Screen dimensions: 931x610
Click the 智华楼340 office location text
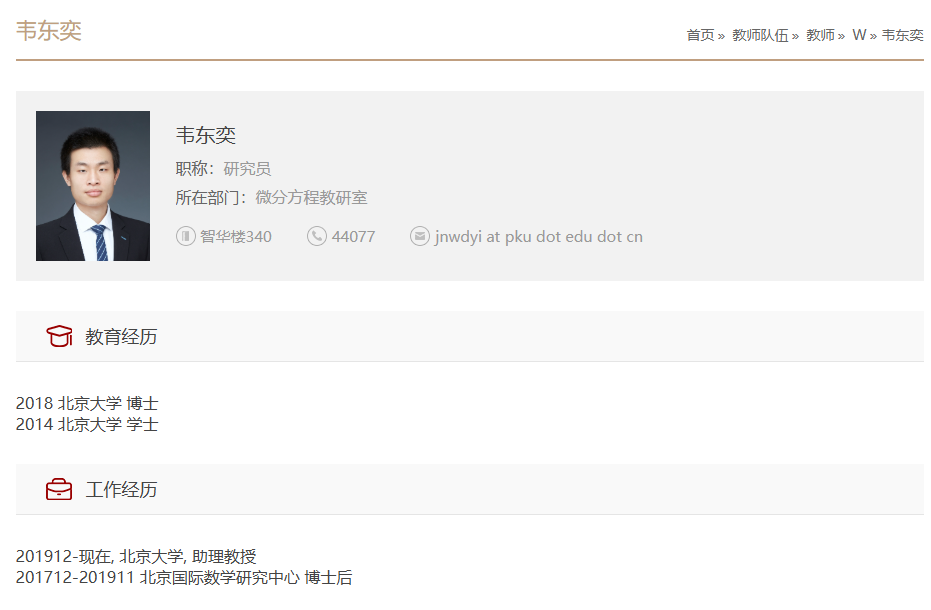point(236,237)
